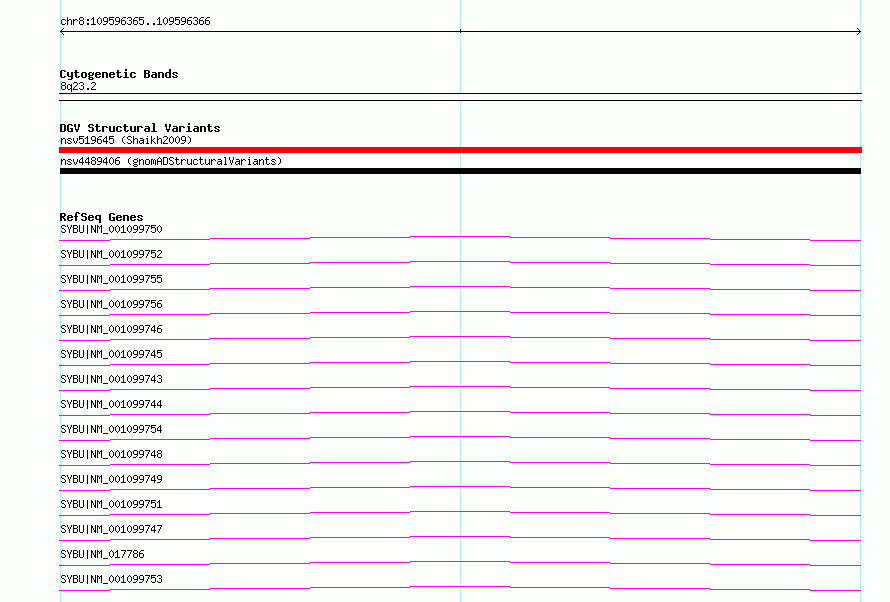Click the nsv4489406 (gnomADStructuralVariants) label
The image size is (890, 602).
tap(171, 161)
